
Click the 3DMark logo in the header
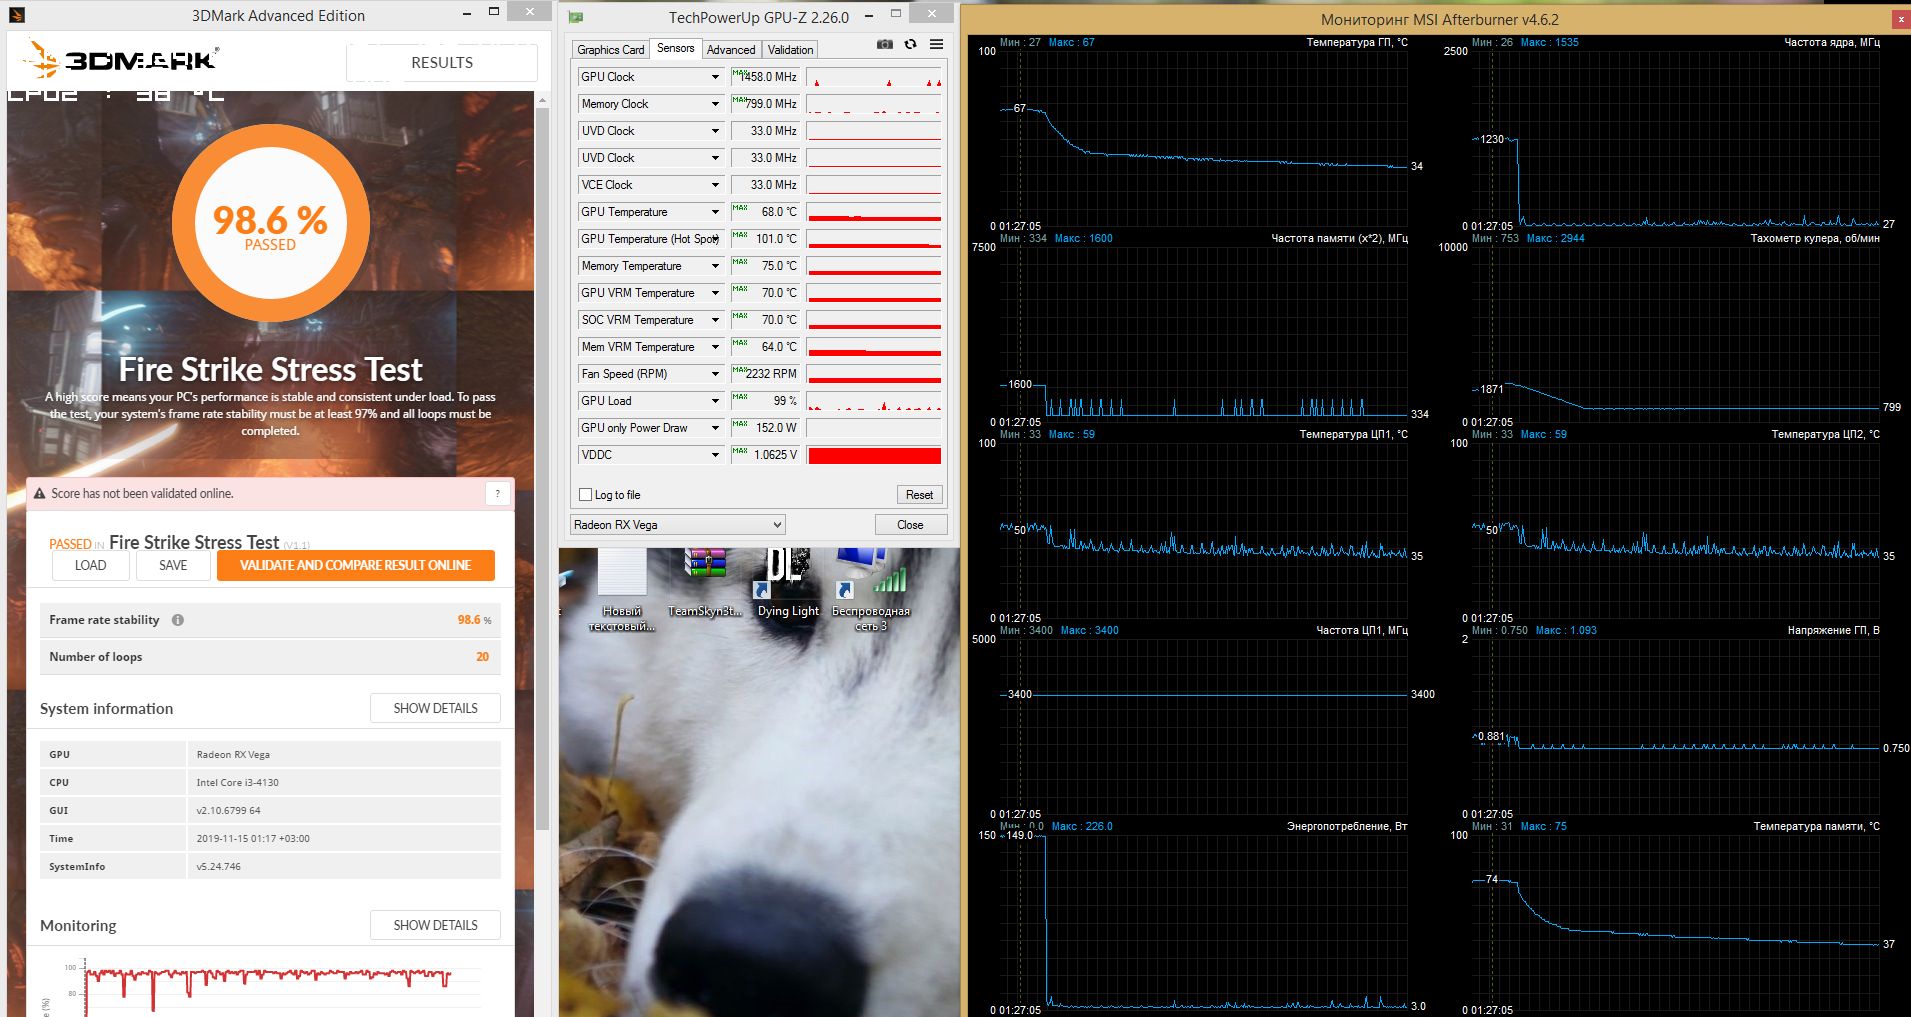tap(120, 60)
